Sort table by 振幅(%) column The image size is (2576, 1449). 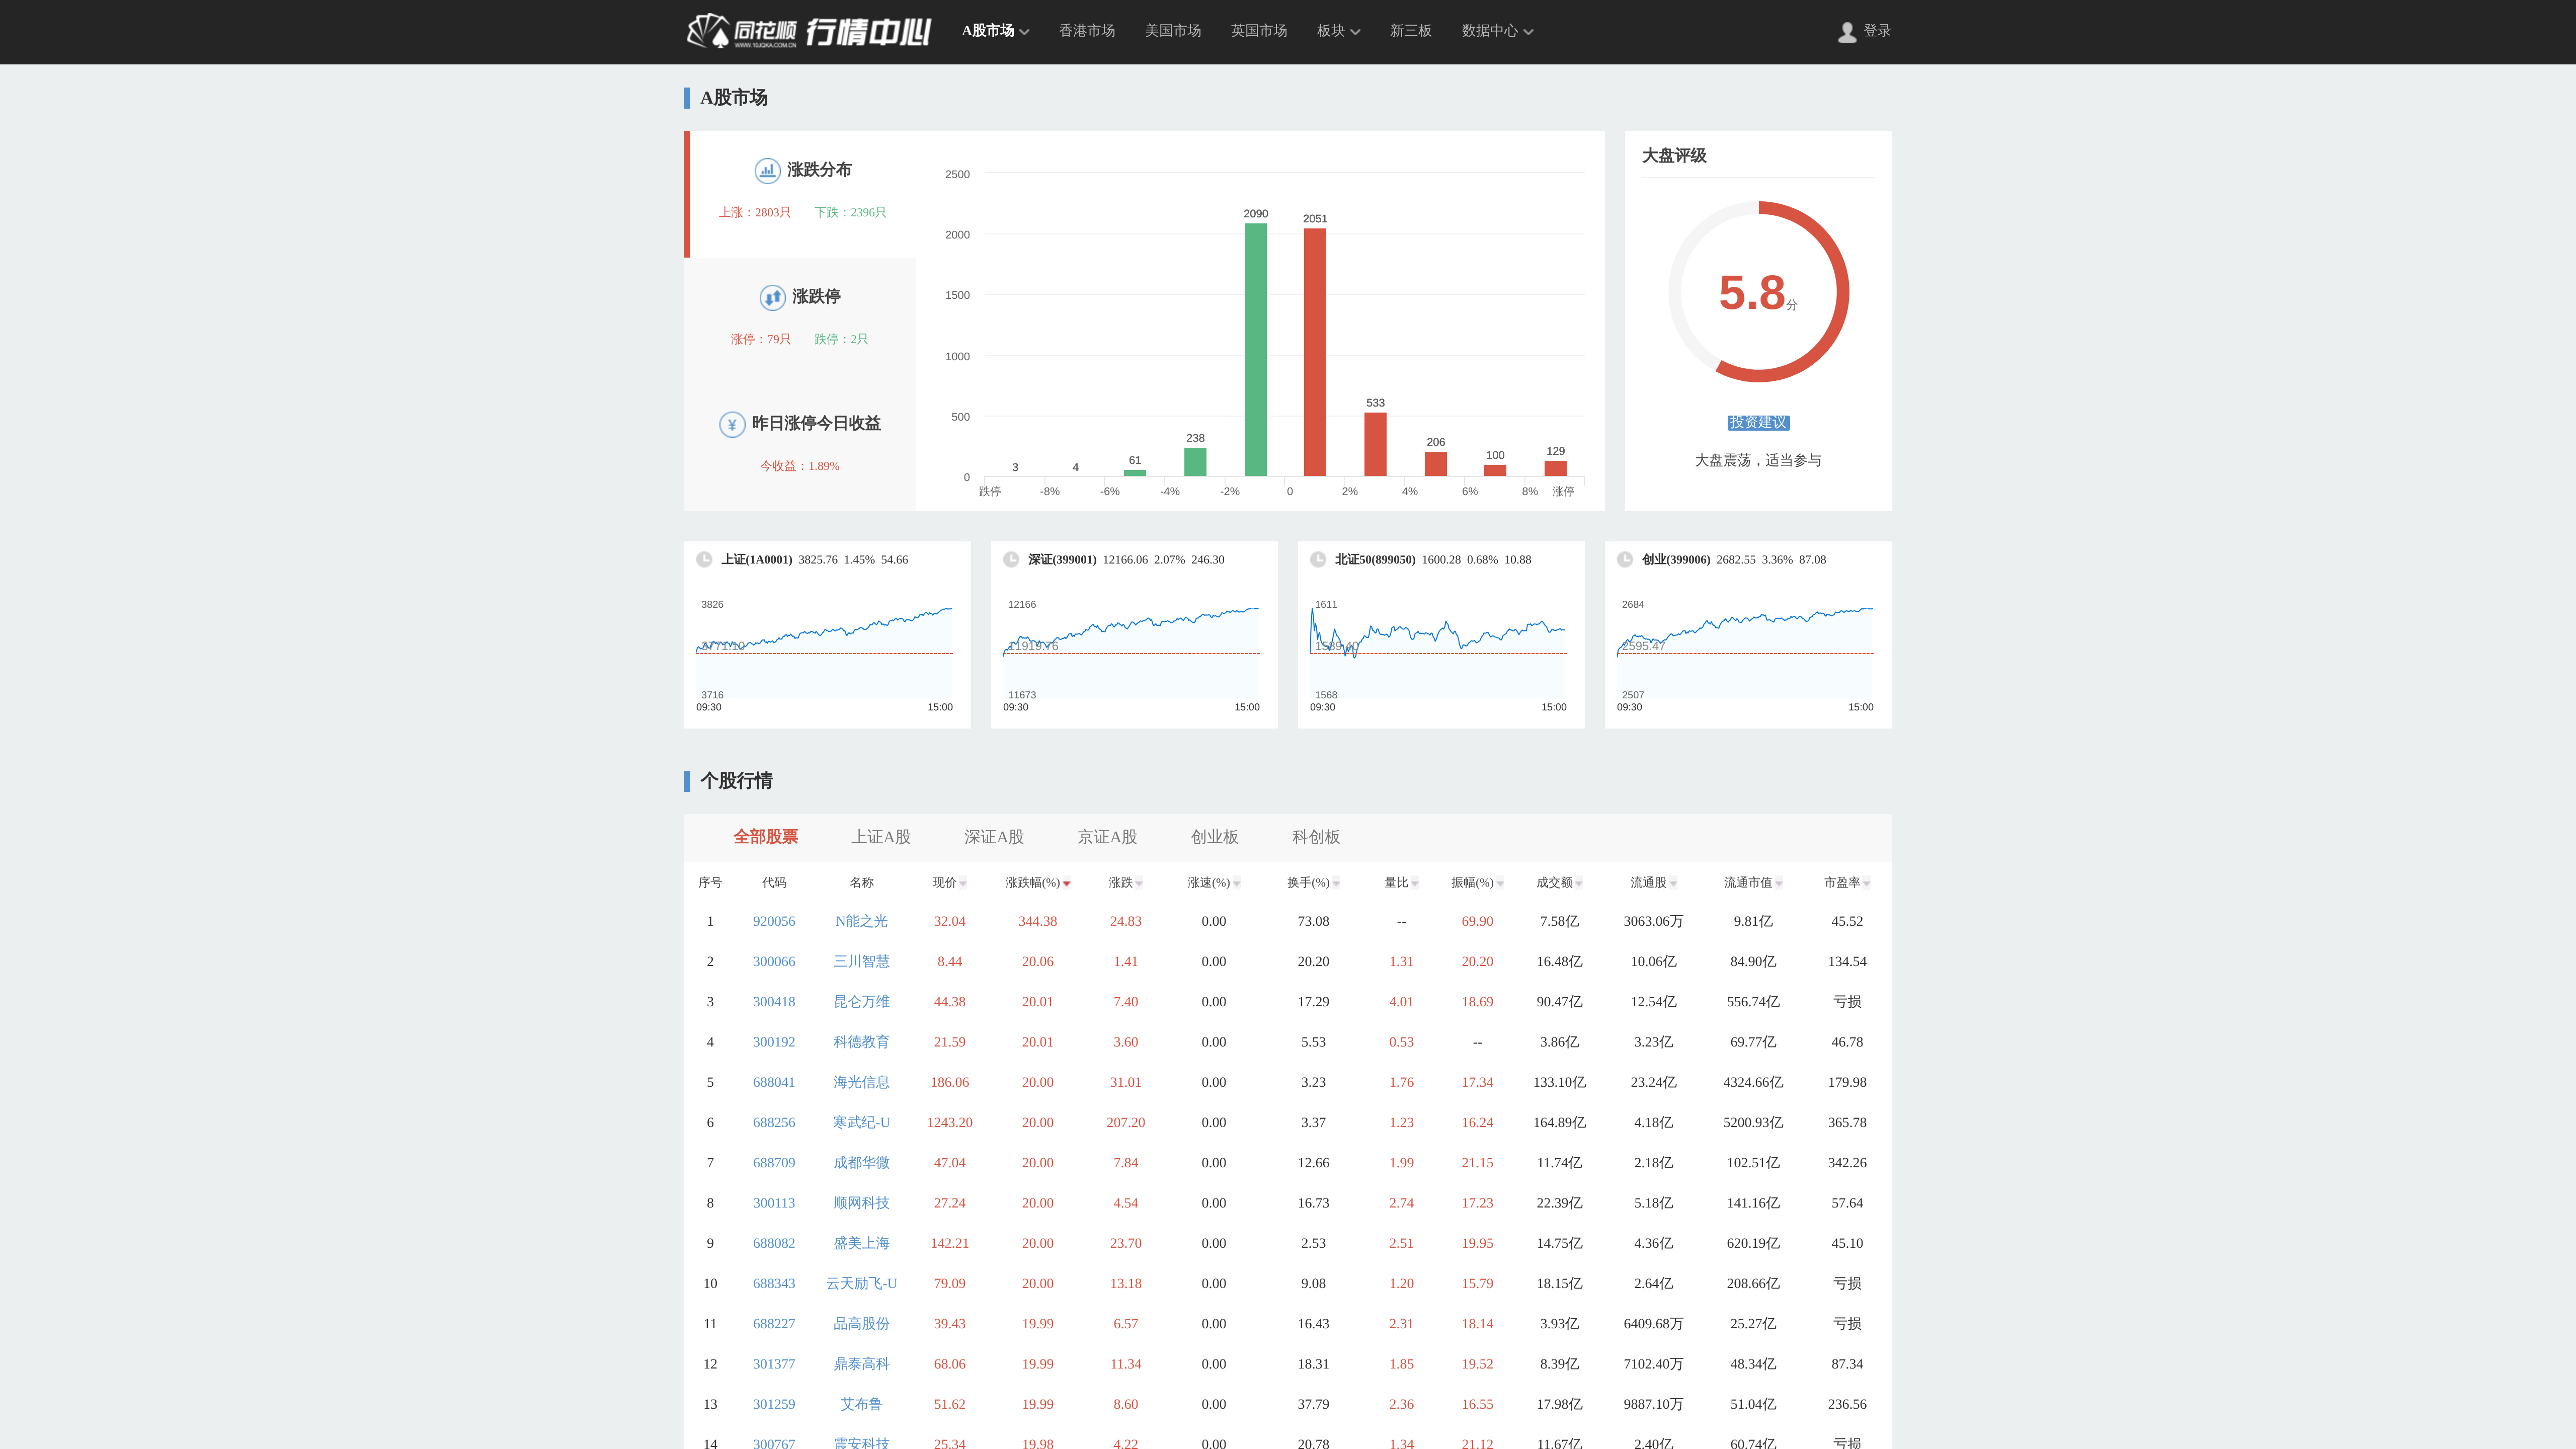click(1477, 882)
